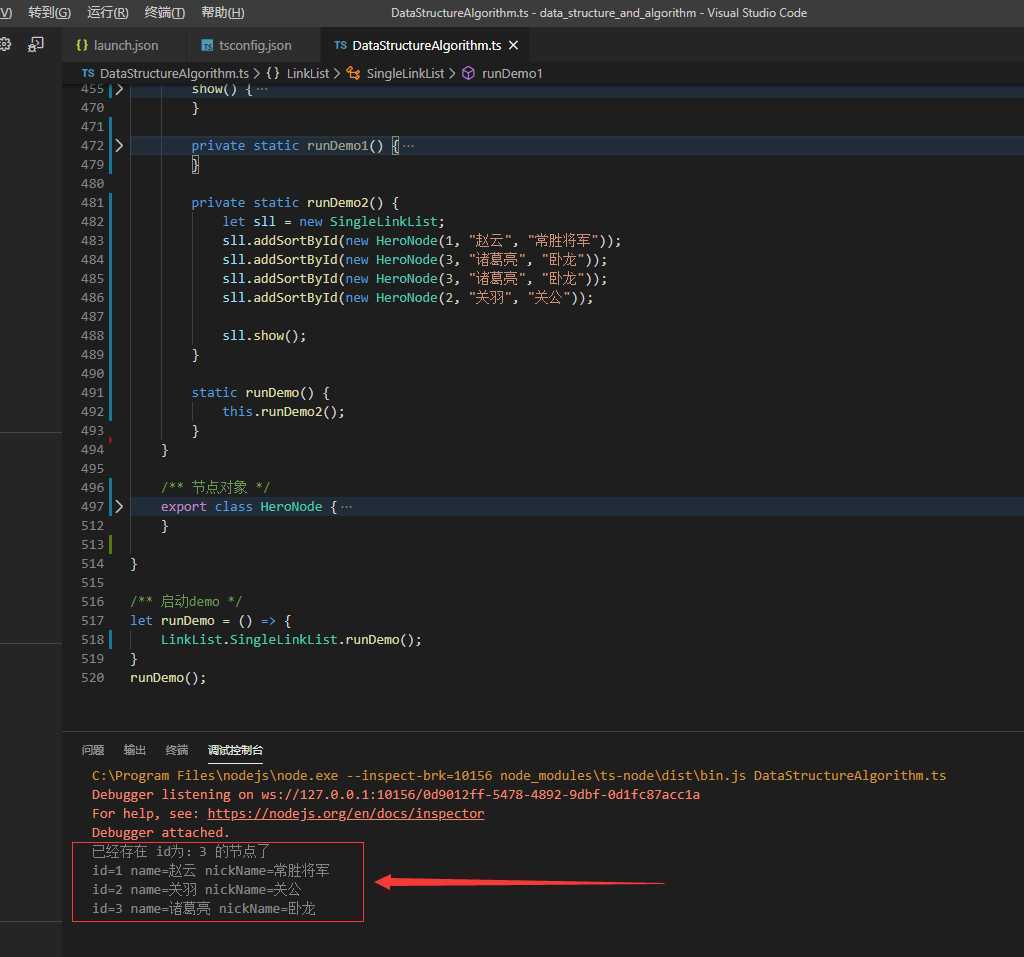
Task: Click the TS icon on DataStructureAlgorithm.ts tab
Action: tap(340, 45)
